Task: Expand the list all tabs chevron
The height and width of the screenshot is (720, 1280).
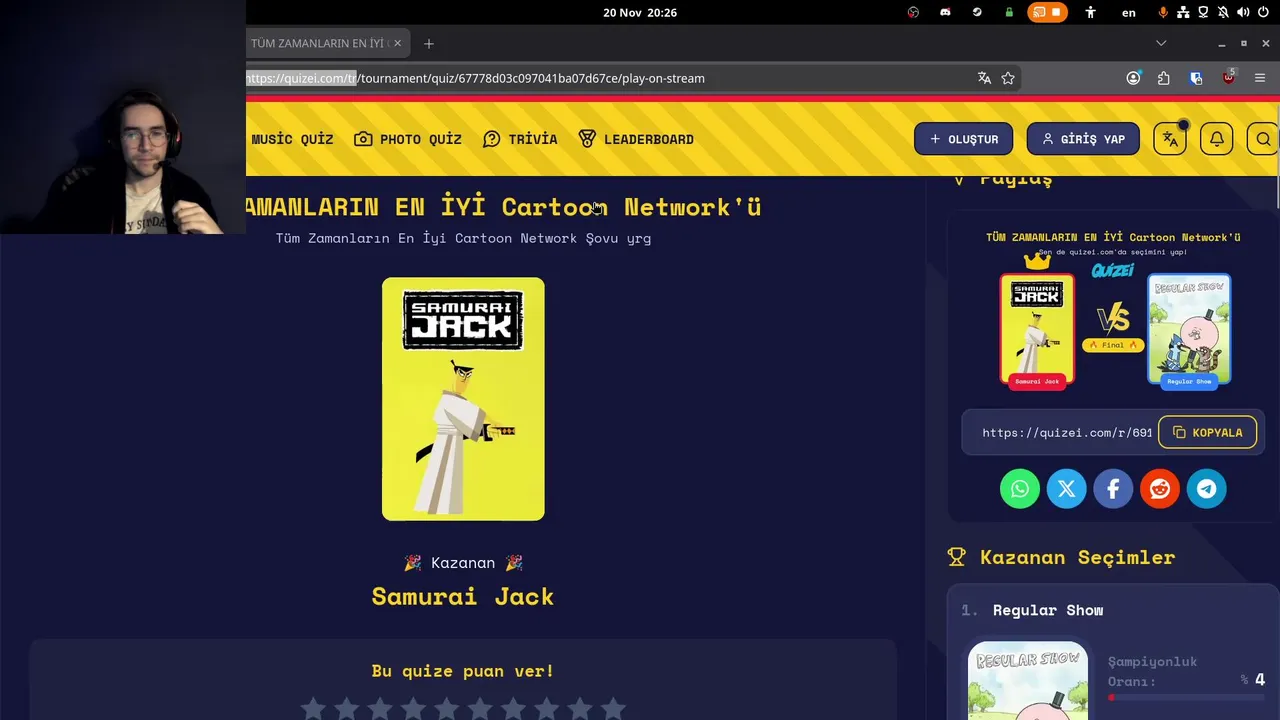Action: click(x=1161, y=43)
